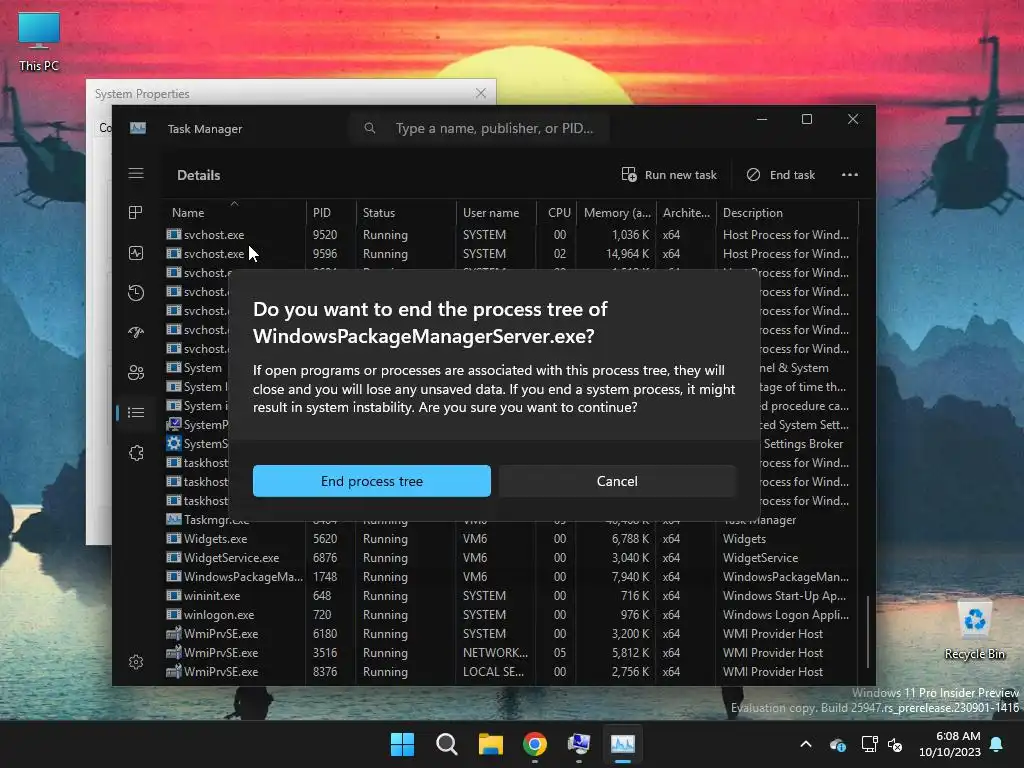This screenshot has height=768, width=1024.
Task: Select the winlogon.exe process row
Action: pyautogui.click(x=511, y=615)
